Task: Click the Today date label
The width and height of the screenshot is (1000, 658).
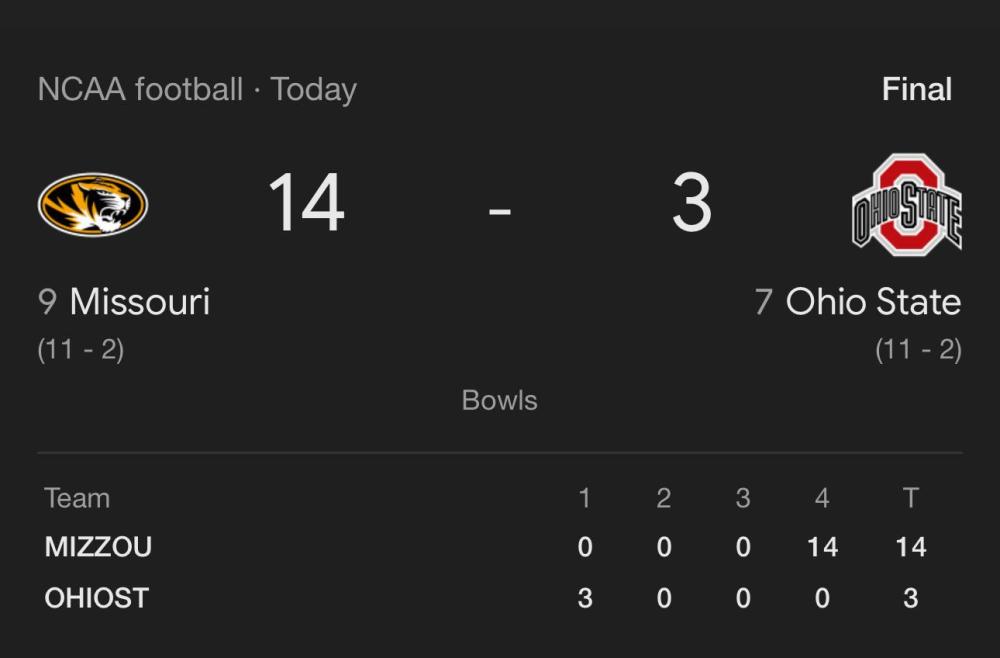Action: coord(313,90)
